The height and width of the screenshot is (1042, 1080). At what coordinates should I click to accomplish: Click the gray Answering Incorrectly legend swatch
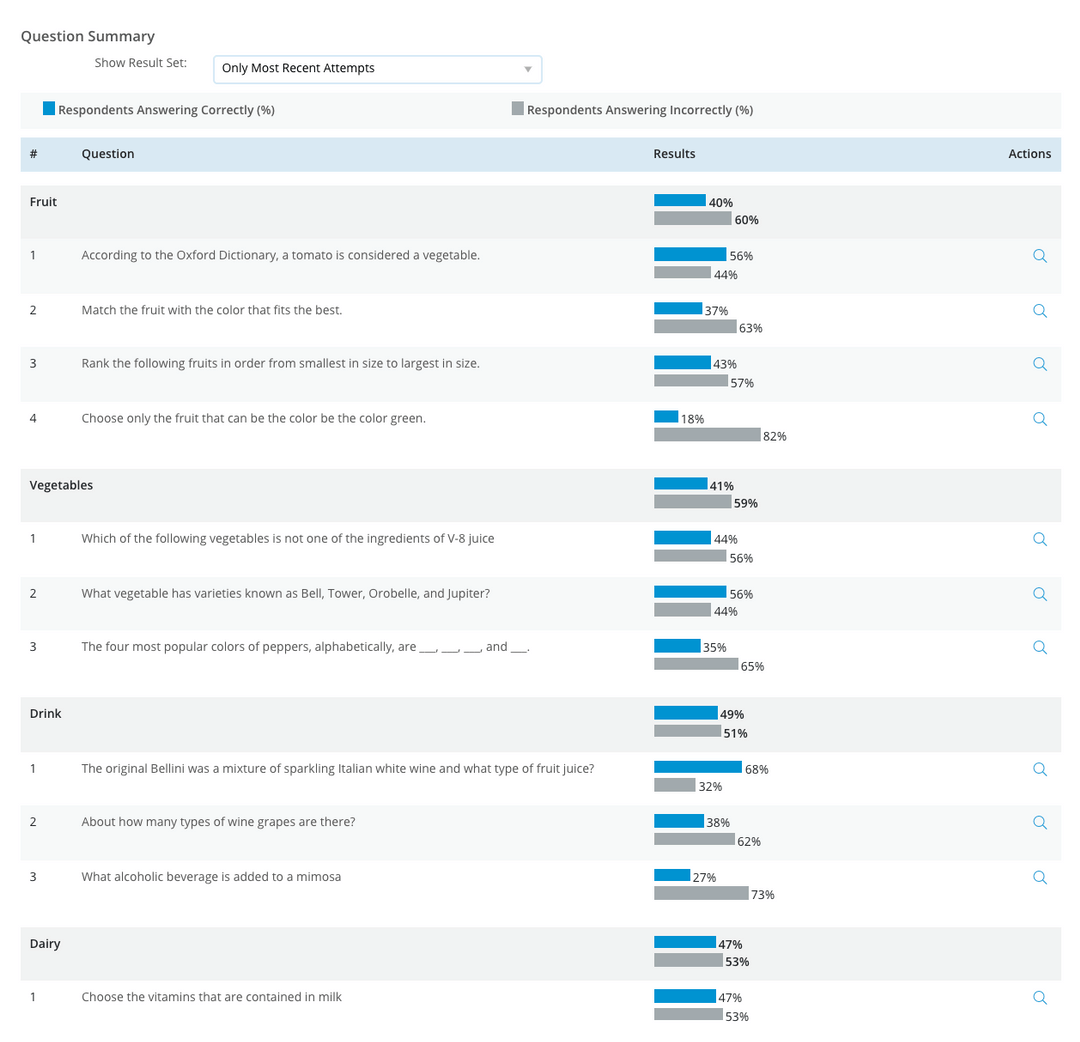[518, 108]
